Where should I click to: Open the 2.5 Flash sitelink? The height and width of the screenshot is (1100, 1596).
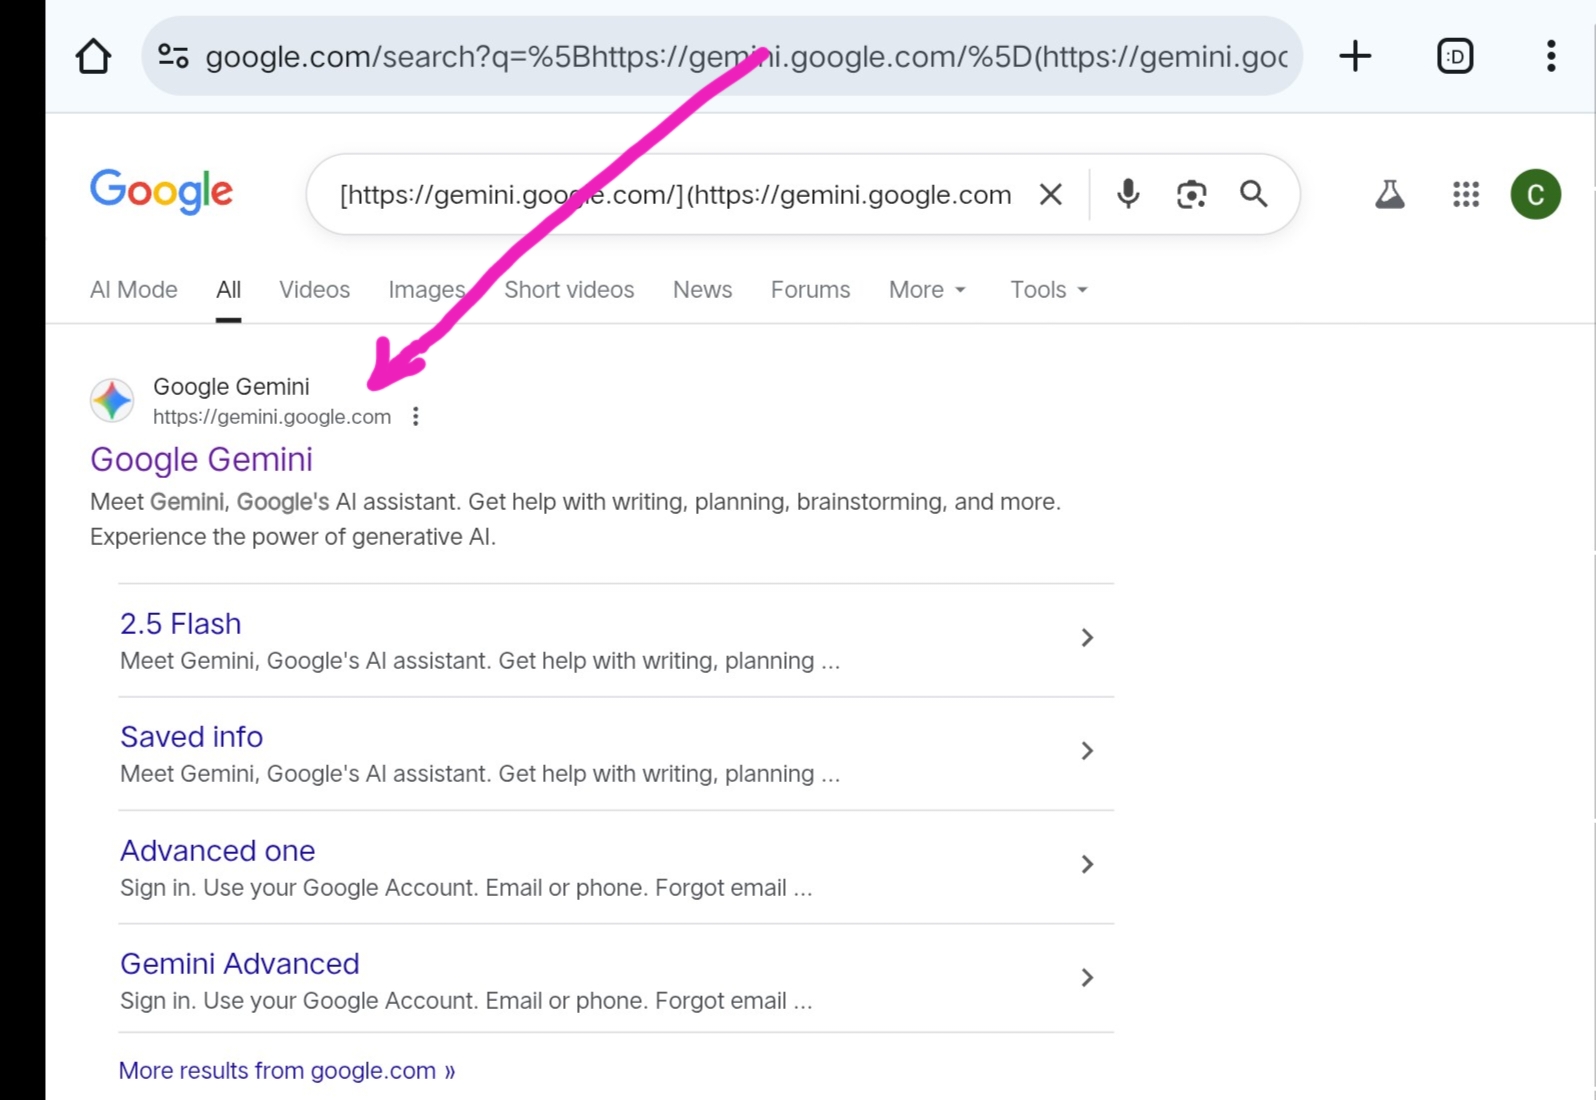click(x=181, y=624)
